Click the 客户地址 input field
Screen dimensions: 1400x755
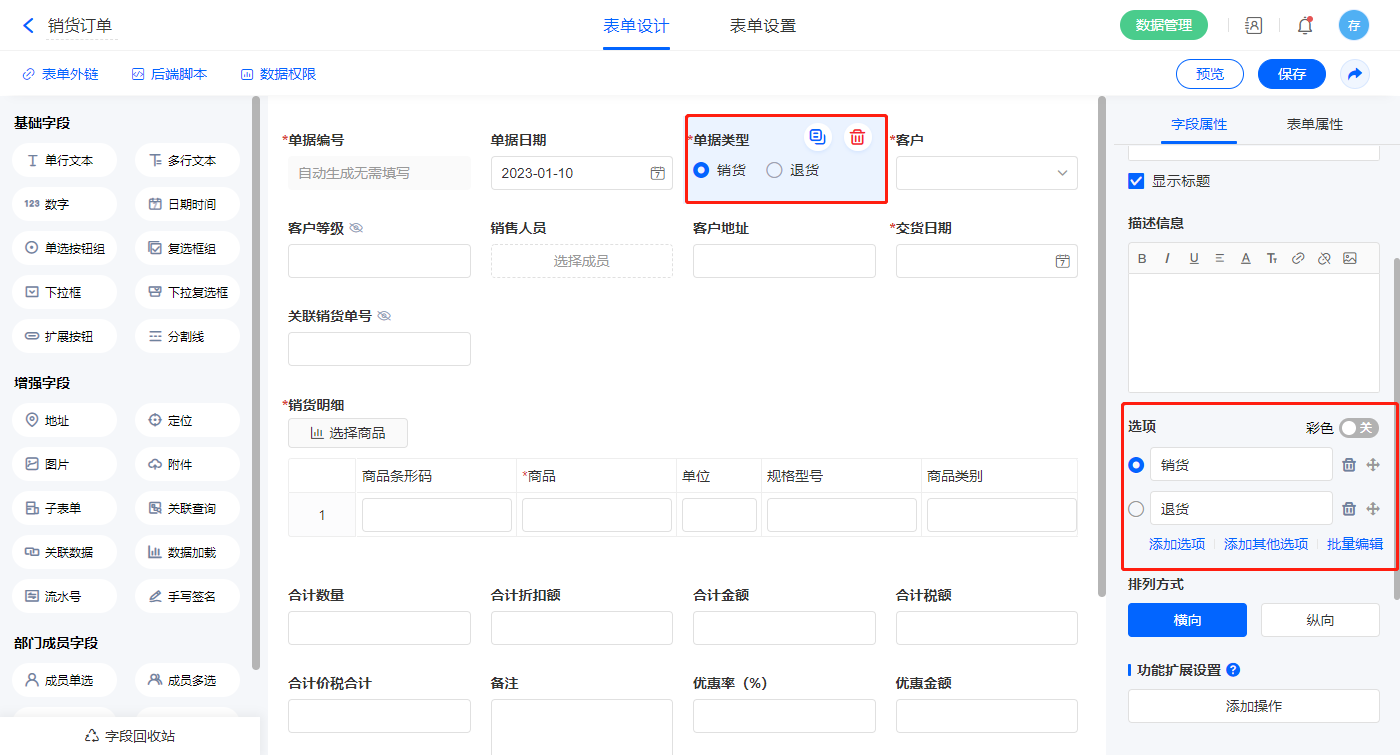(784, 261)
